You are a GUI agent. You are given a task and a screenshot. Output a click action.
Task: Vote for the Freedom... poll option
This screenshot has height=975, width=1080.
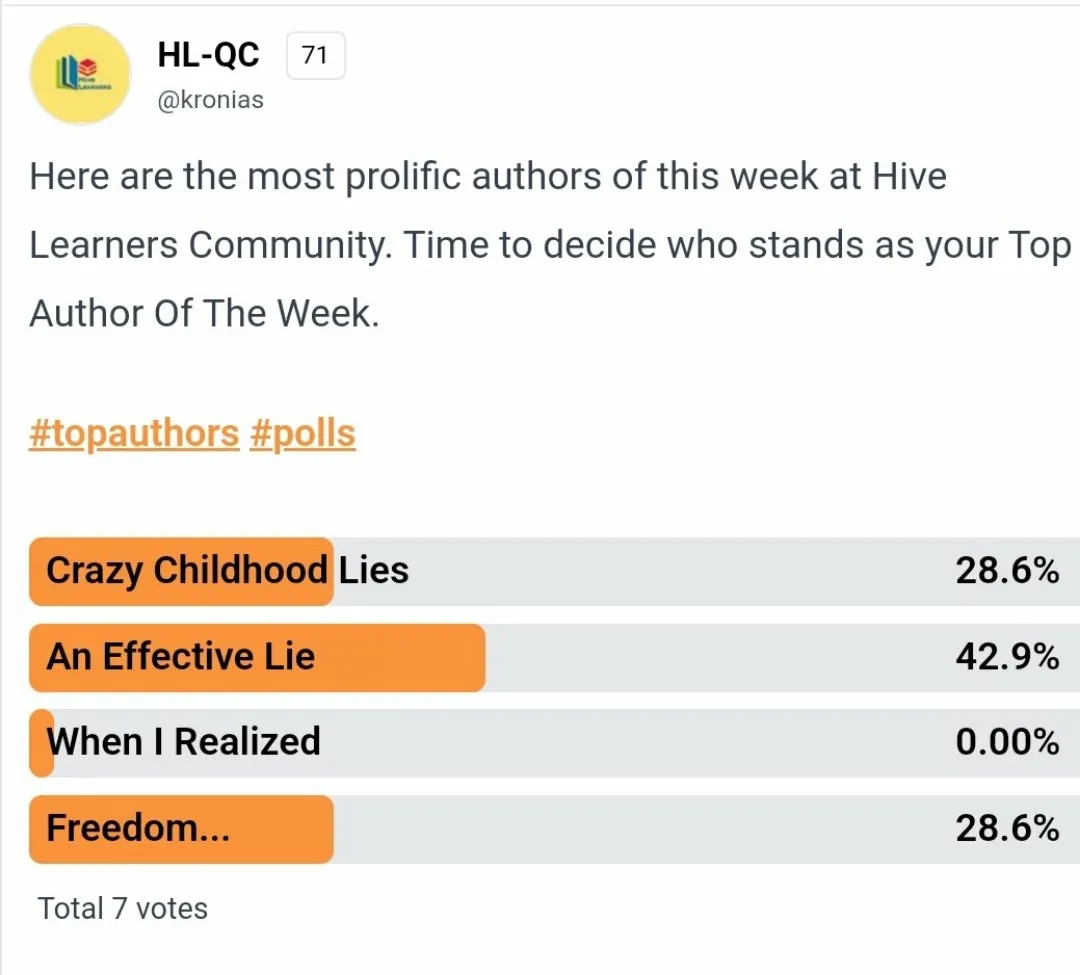(554, 829)
